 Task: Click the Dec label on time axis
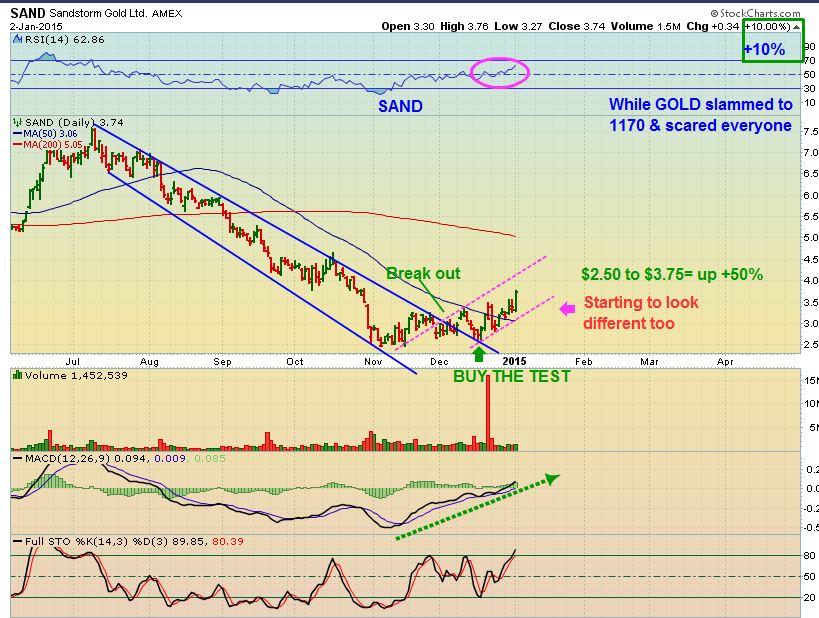click(x=439, y=362)
